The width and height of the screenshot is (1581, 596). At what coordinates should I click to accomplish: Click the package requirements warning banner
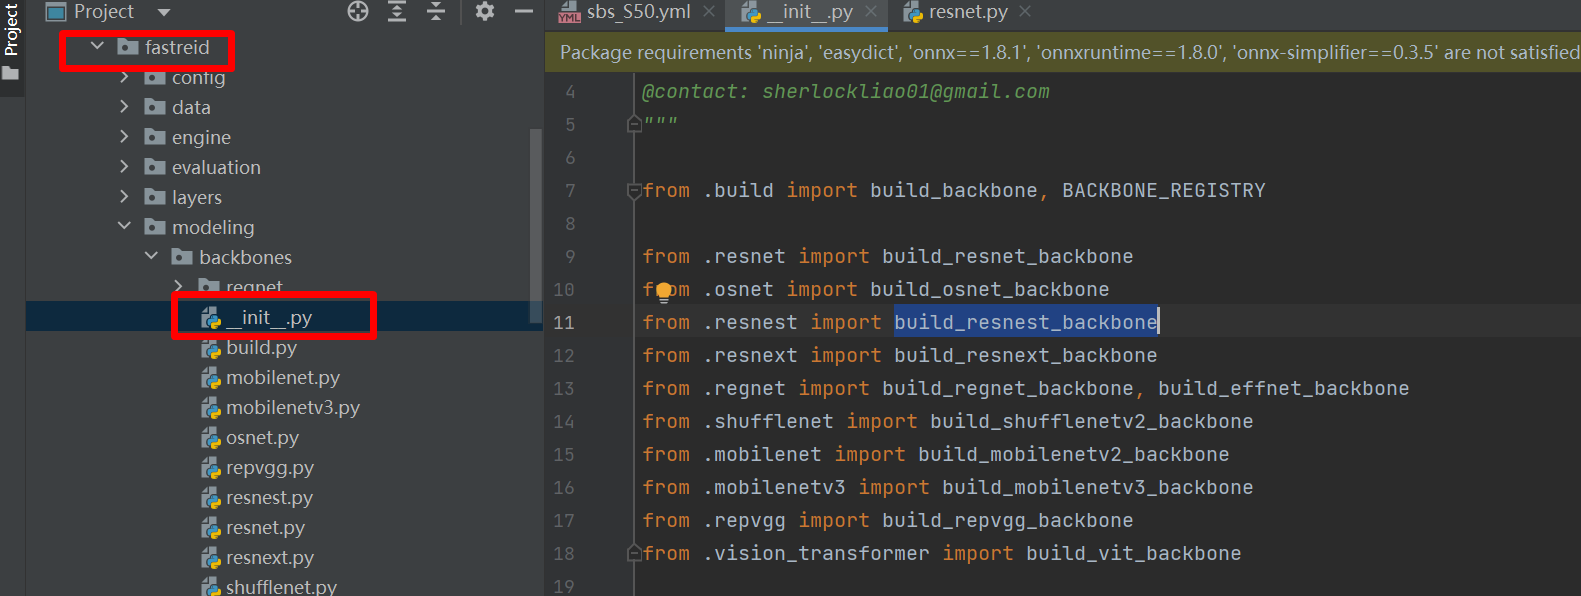point(1063,52)
